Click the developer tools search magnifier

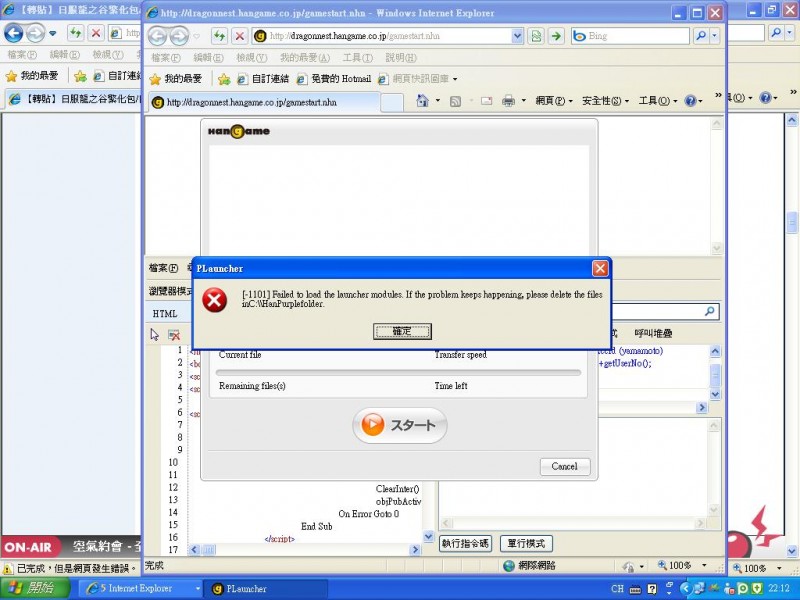pos(709,311)
